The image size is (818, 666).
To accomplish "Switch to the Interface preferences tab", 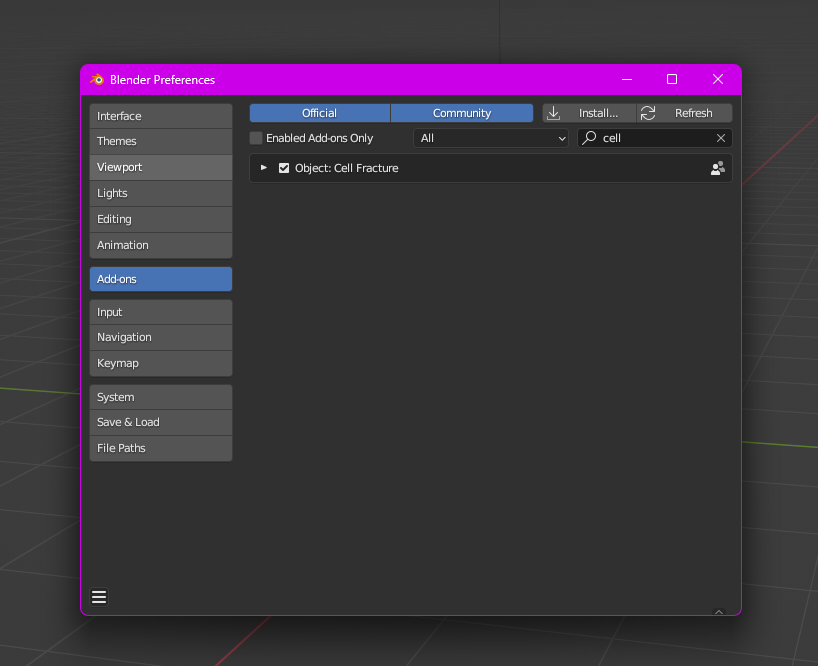I will (x=160, y=116).
